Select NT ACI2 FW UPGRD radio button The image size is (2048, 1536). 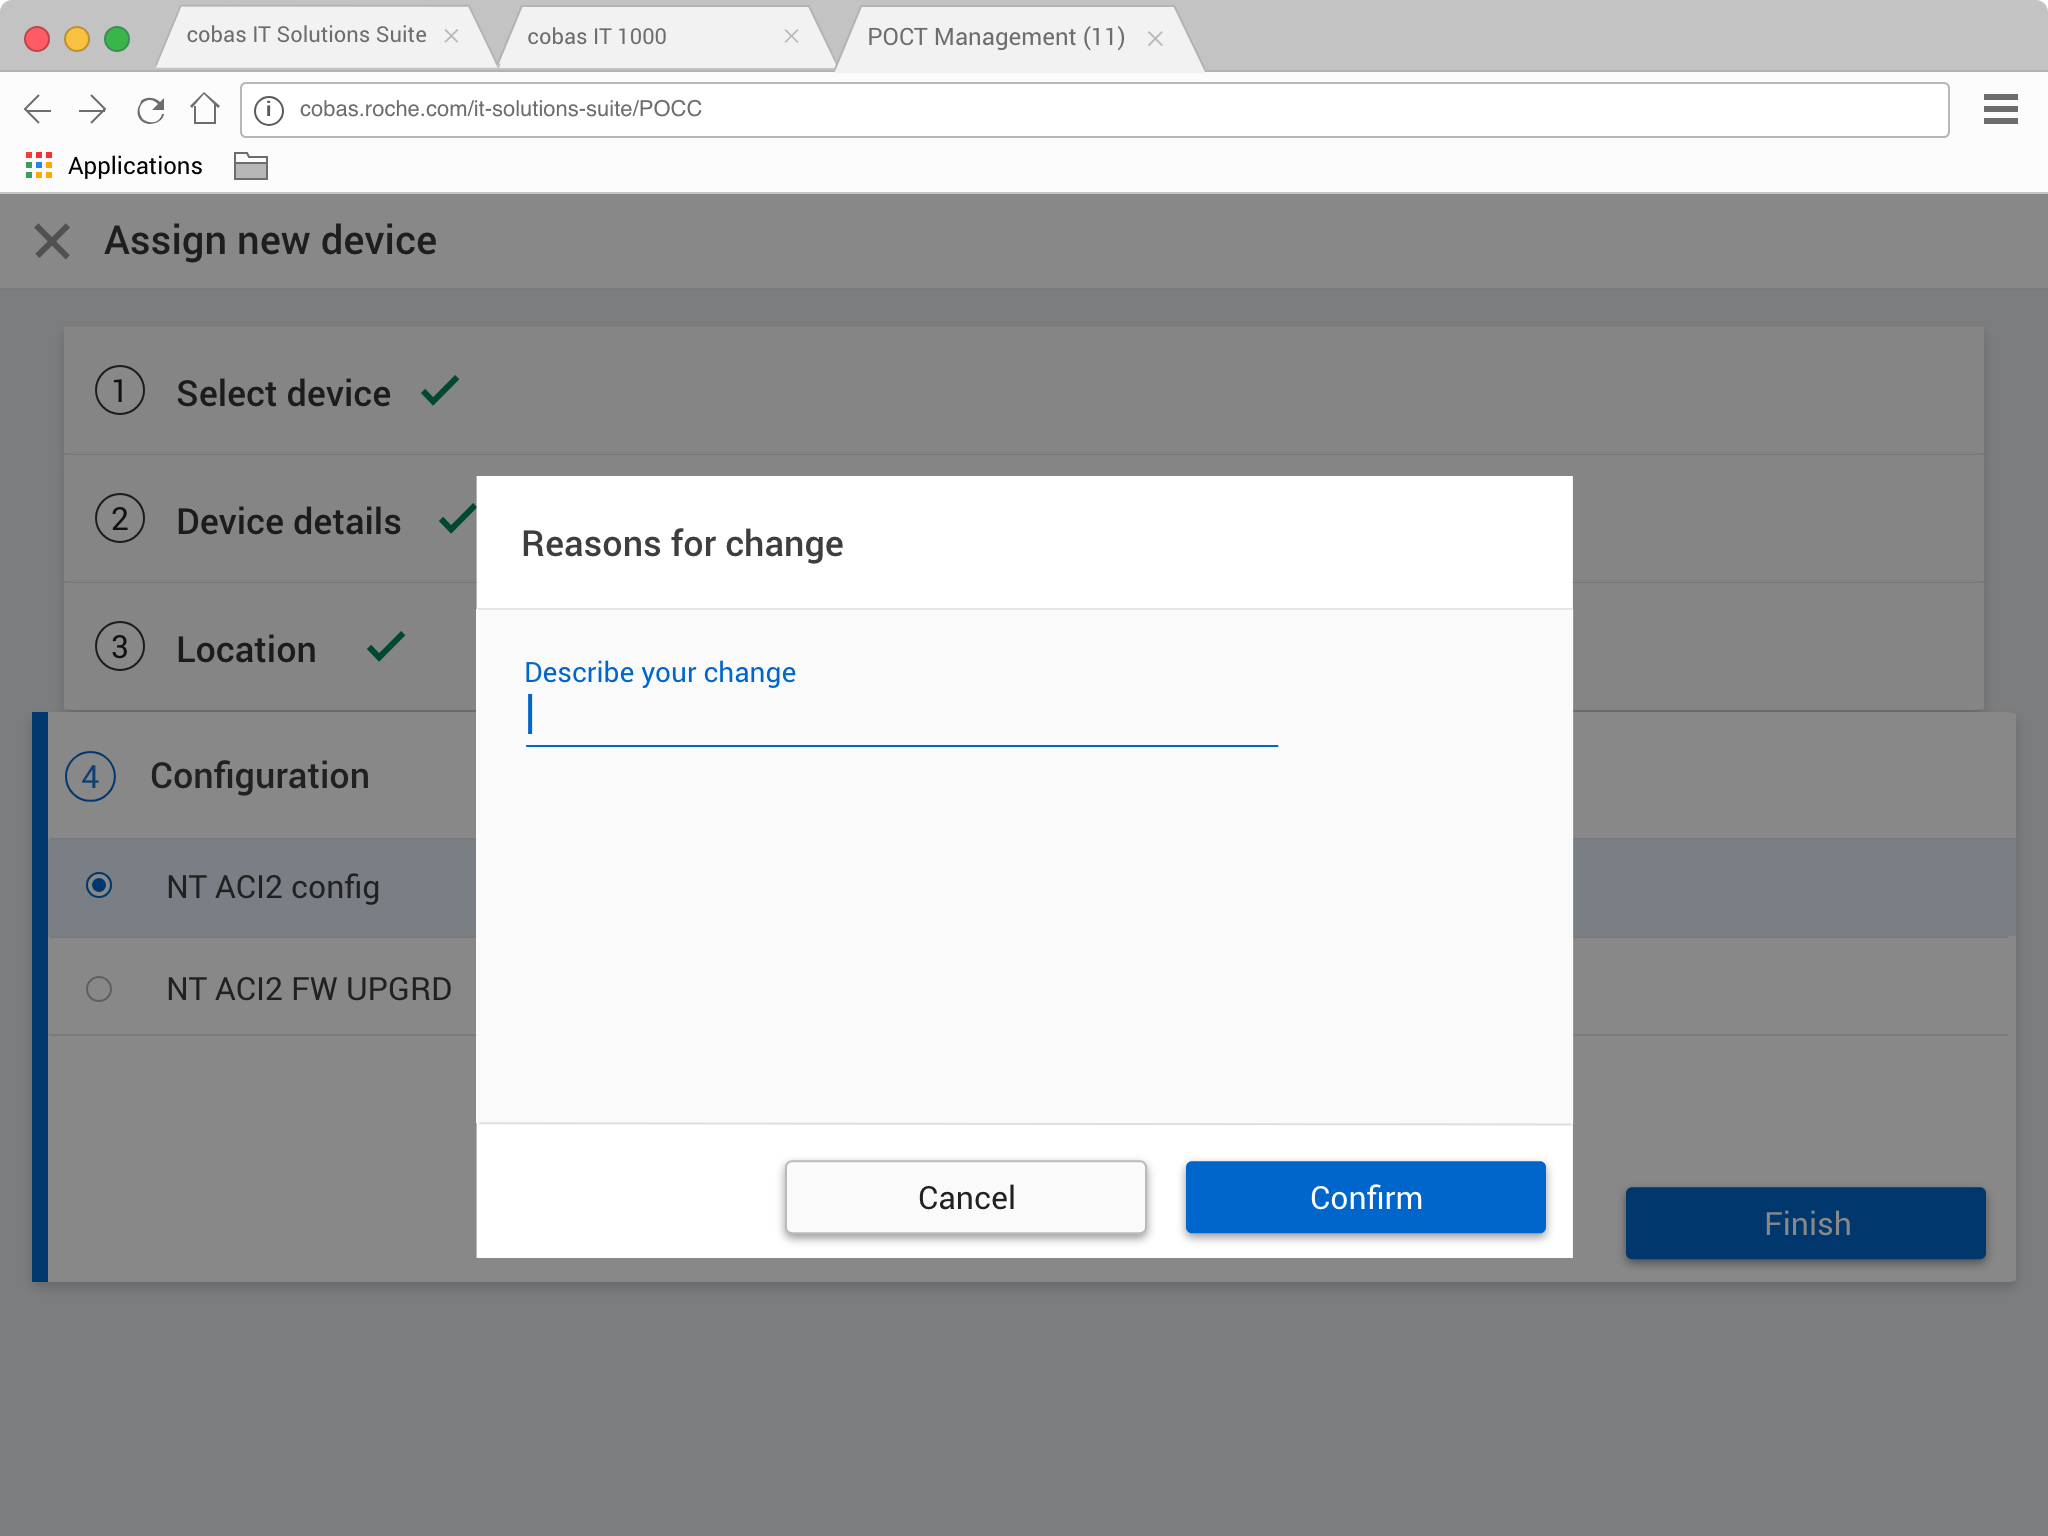point(99,989)
